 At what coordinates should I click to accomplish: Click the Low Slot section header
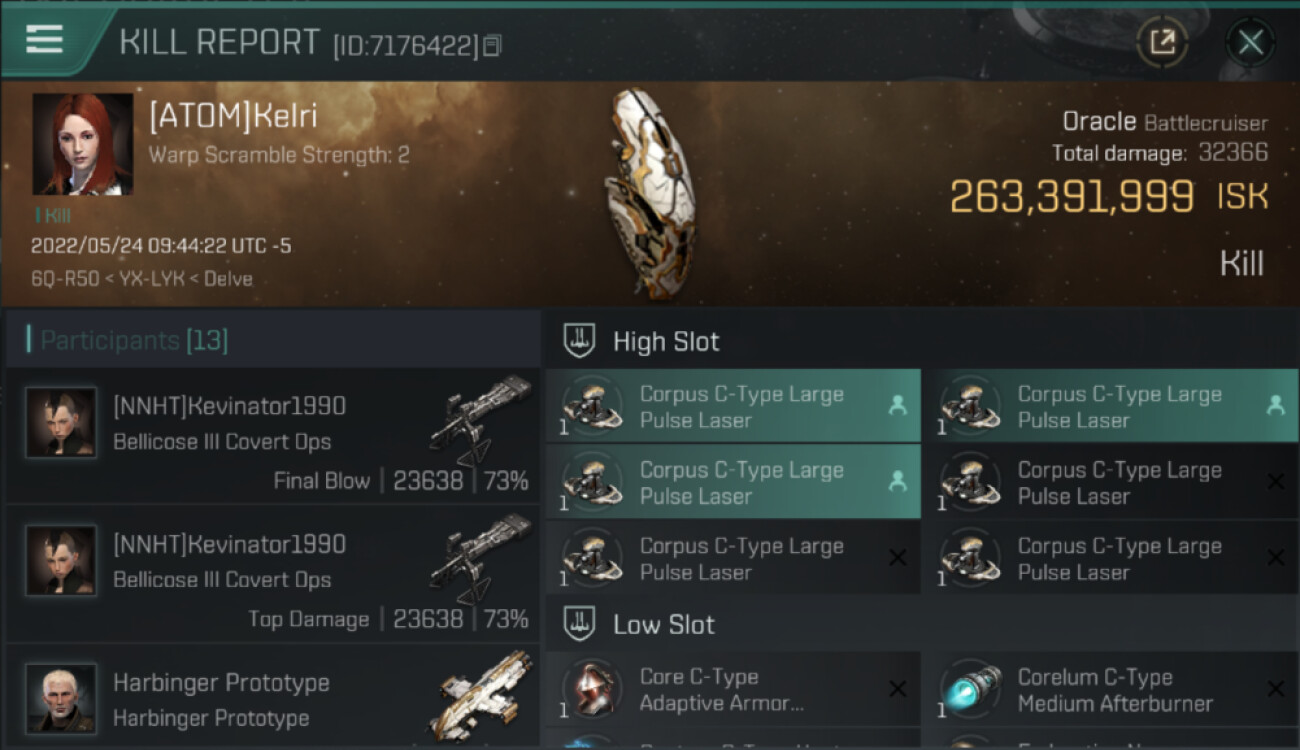[x=664, y=625]
